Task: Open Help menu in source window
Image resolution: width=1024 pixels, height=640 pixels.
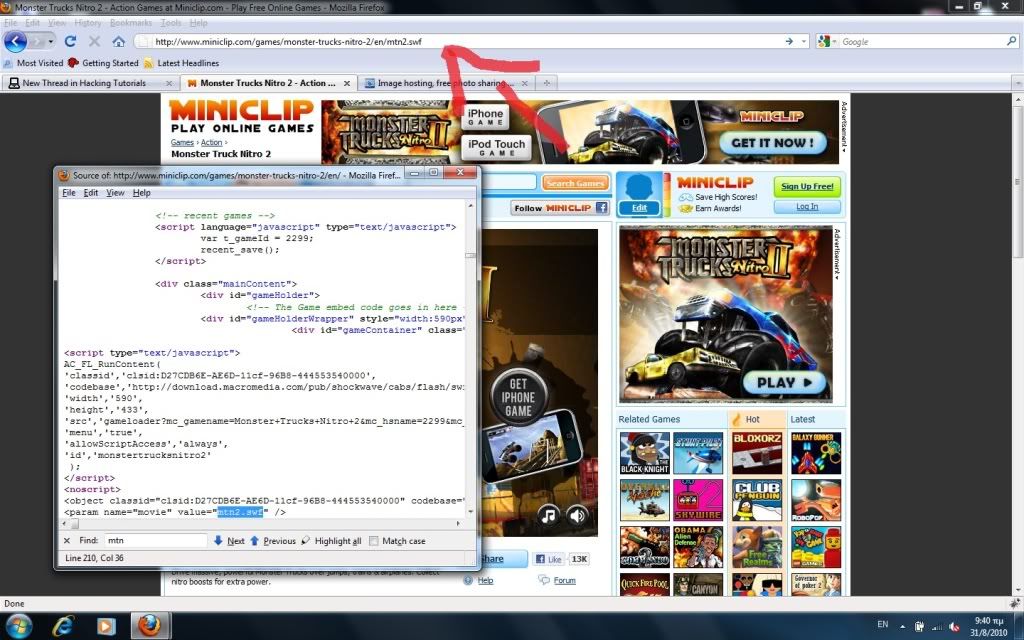Action: coord(141,193)
